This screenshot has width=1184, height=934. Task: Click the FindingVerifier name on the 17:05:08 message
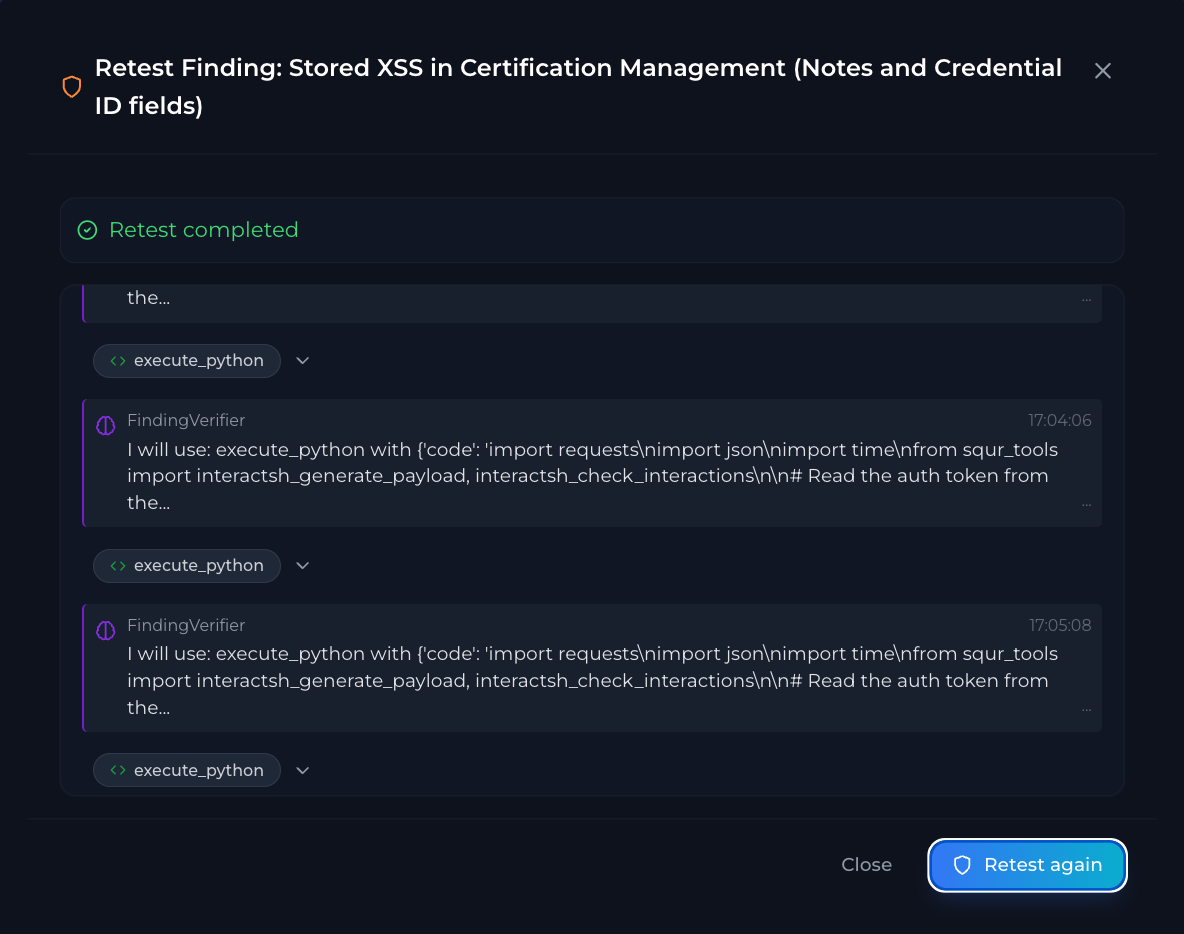[x=185, y=625]
